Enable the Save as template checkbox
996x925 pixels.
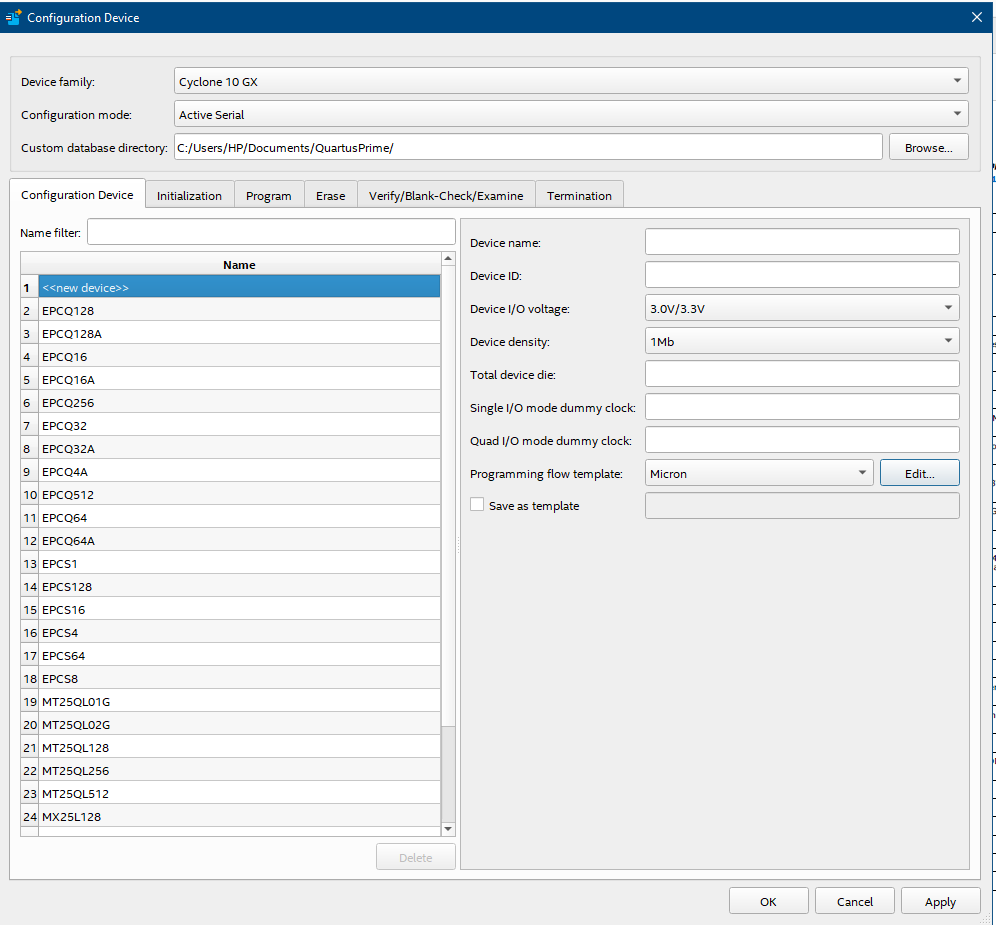pos(477,505)
